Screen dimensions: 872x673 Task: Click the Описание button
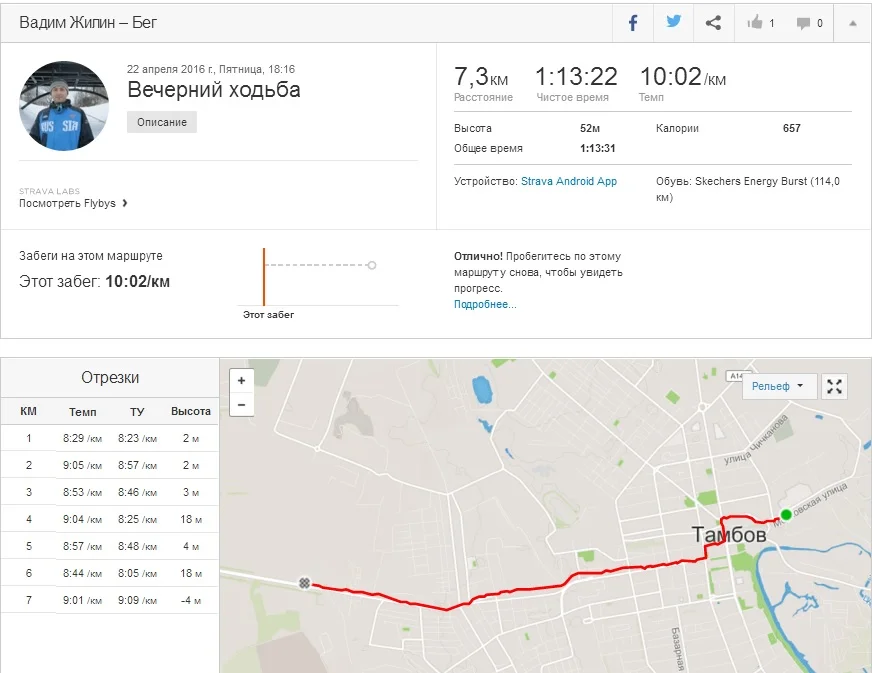point(162,122)
